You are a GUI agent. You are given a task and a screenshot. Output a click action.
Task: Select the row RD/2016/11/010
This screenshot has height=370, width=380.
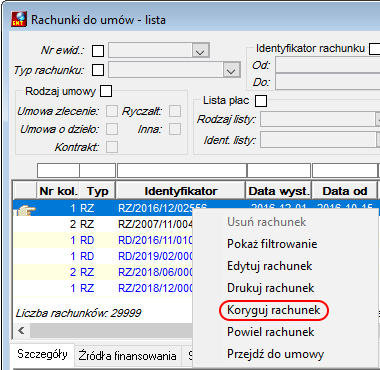(x=103, y=240)
